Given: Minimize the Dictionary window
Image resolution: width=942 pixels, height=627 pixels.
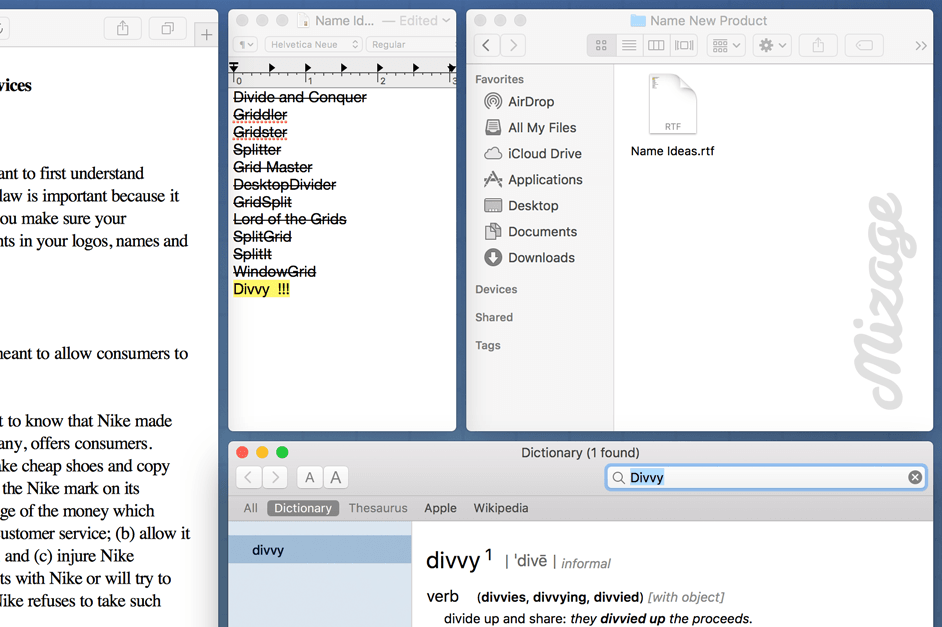Looking at the screenshot, I should click(262, 452).
